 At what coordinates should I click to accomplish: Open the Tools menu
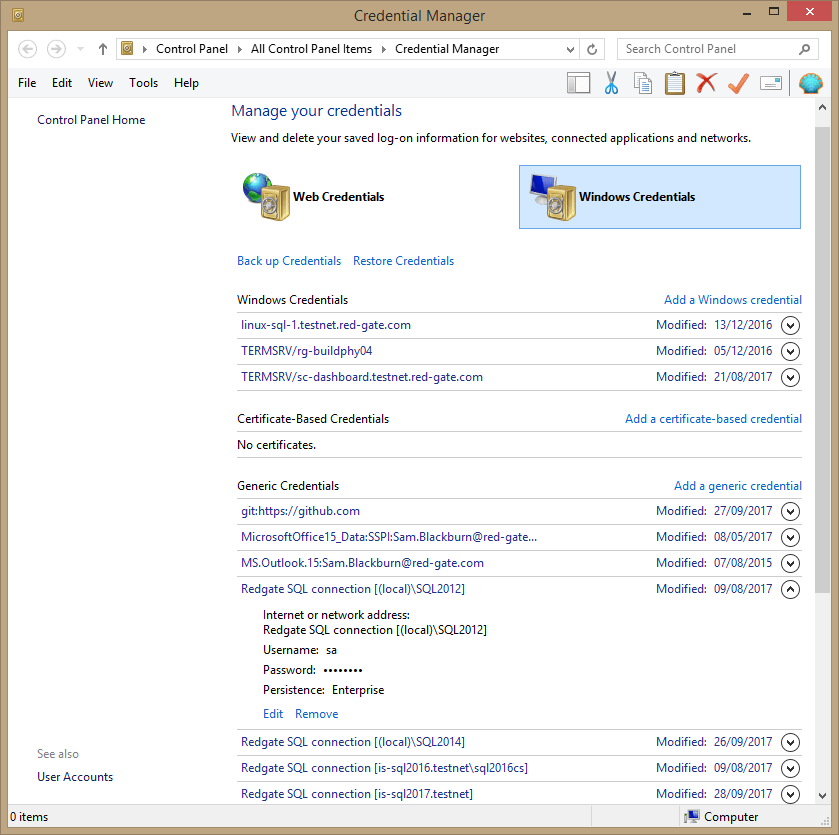pyautogui.click(x=143, y=83)
